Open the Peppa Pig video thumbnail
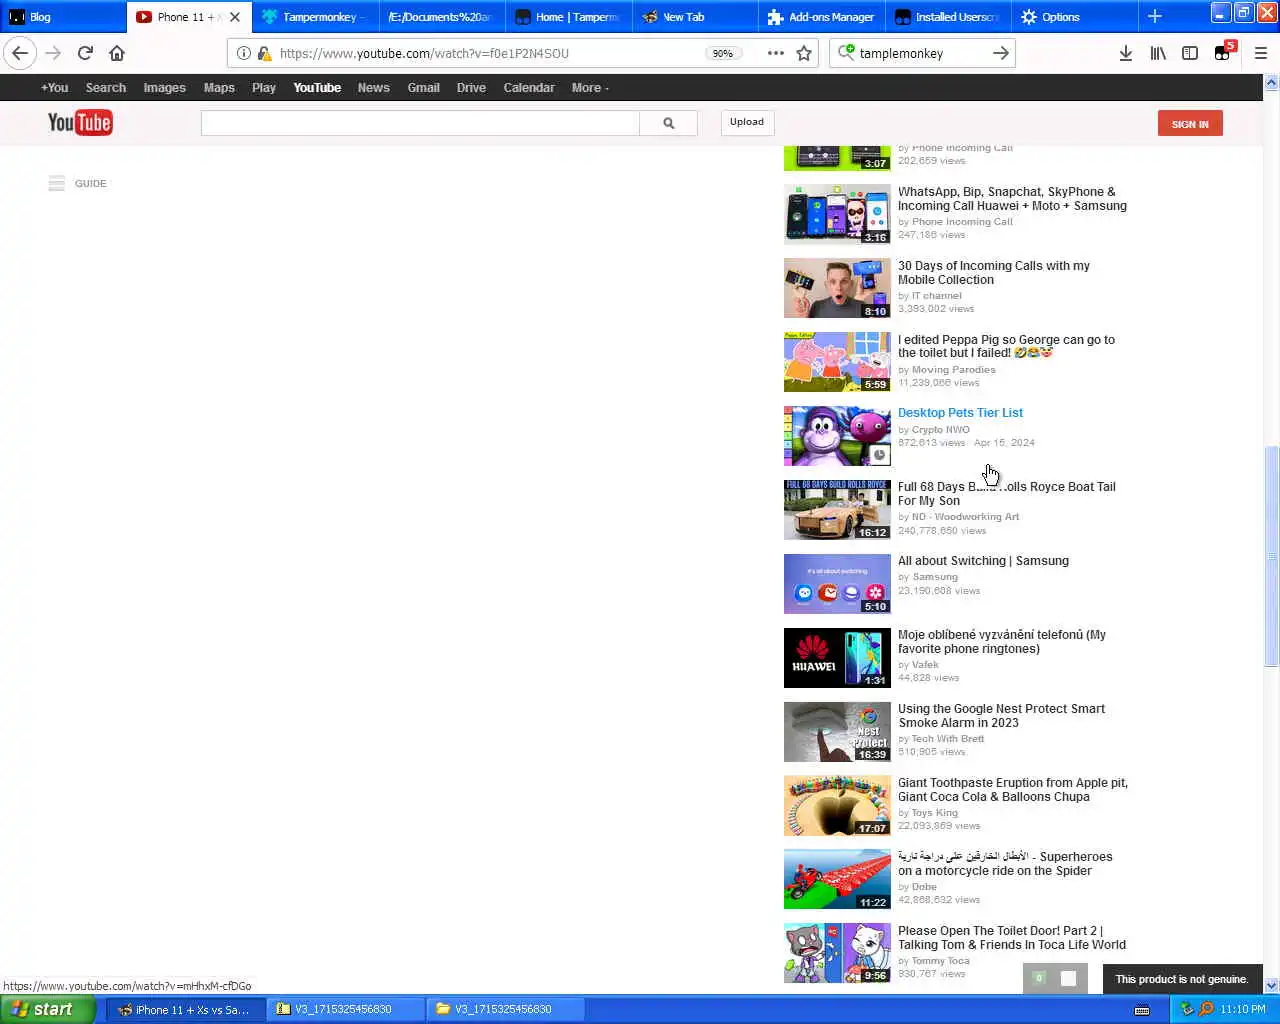Screen dimensions: 1280x1024 837,362
